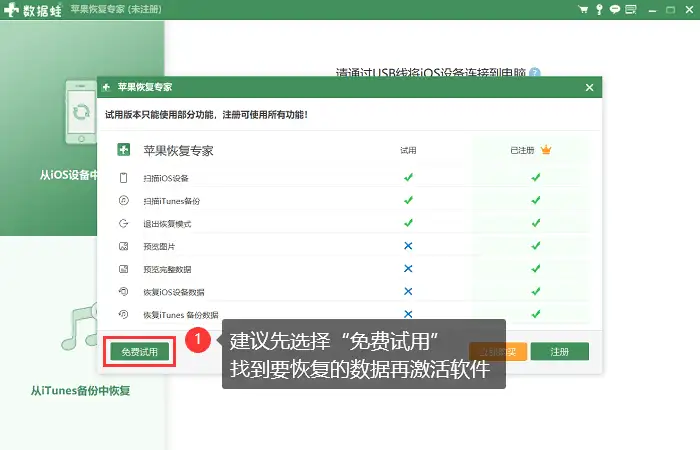
Task: Click the 已注册 column header
Action: click(x=522, y=150)
